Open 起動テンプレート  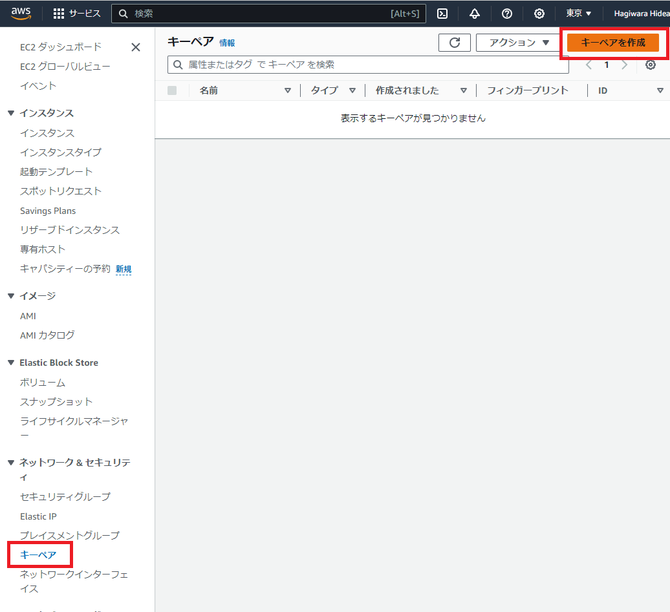(56, 171)
